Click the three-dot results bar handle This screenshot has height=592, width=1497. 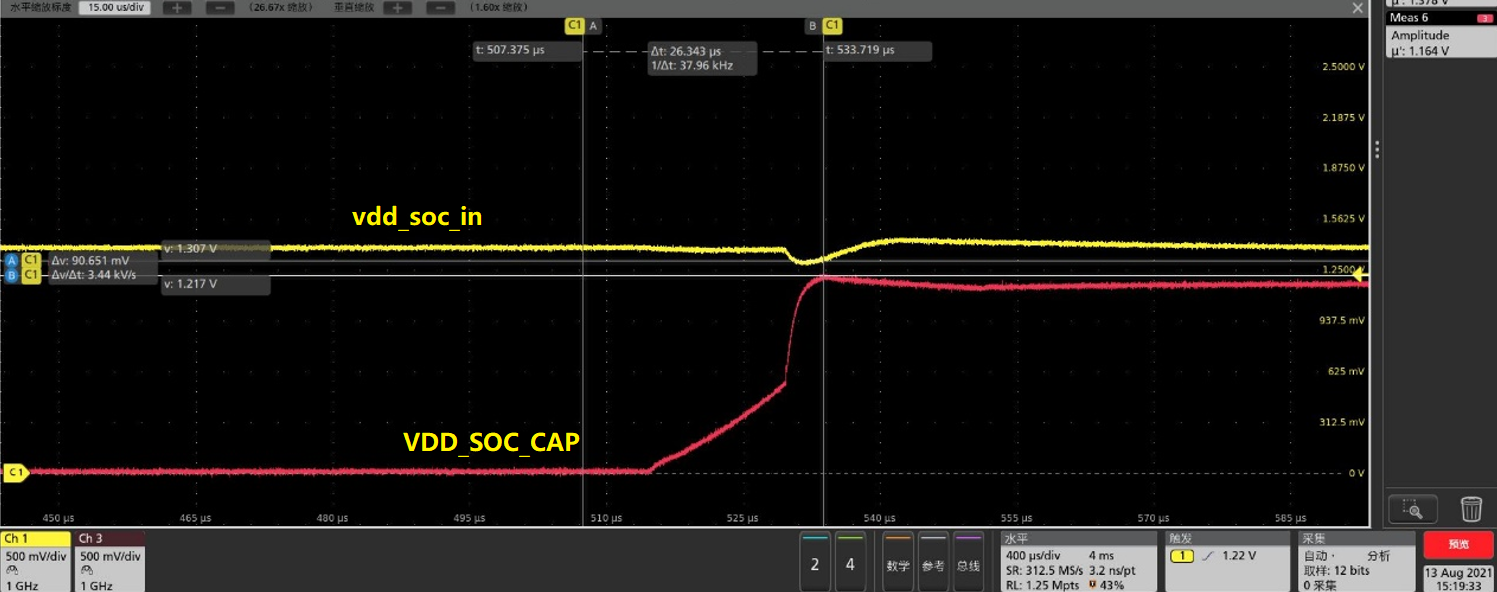[x=1377, y=149]
